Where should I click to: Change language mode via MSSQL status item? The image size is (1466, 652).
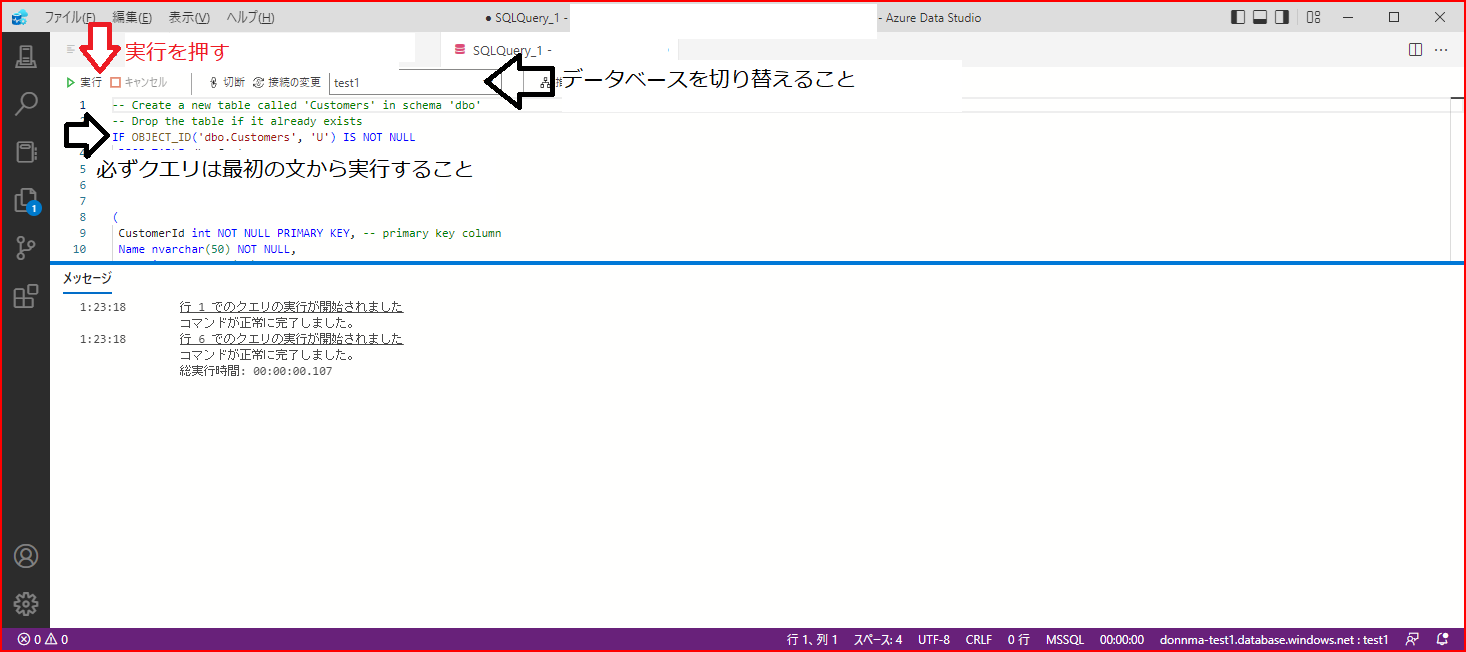[x=1065, y=639]
